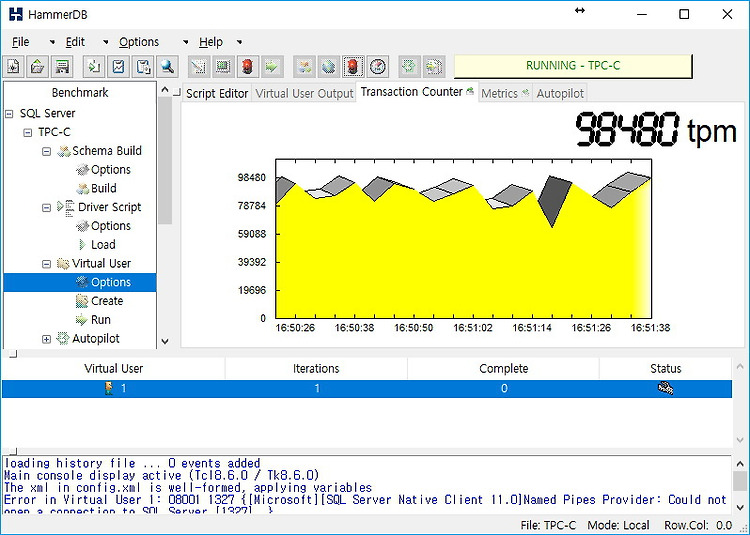
Task: Stop the Transaction Counter with red siren icon
Action: tap(353, 66)
